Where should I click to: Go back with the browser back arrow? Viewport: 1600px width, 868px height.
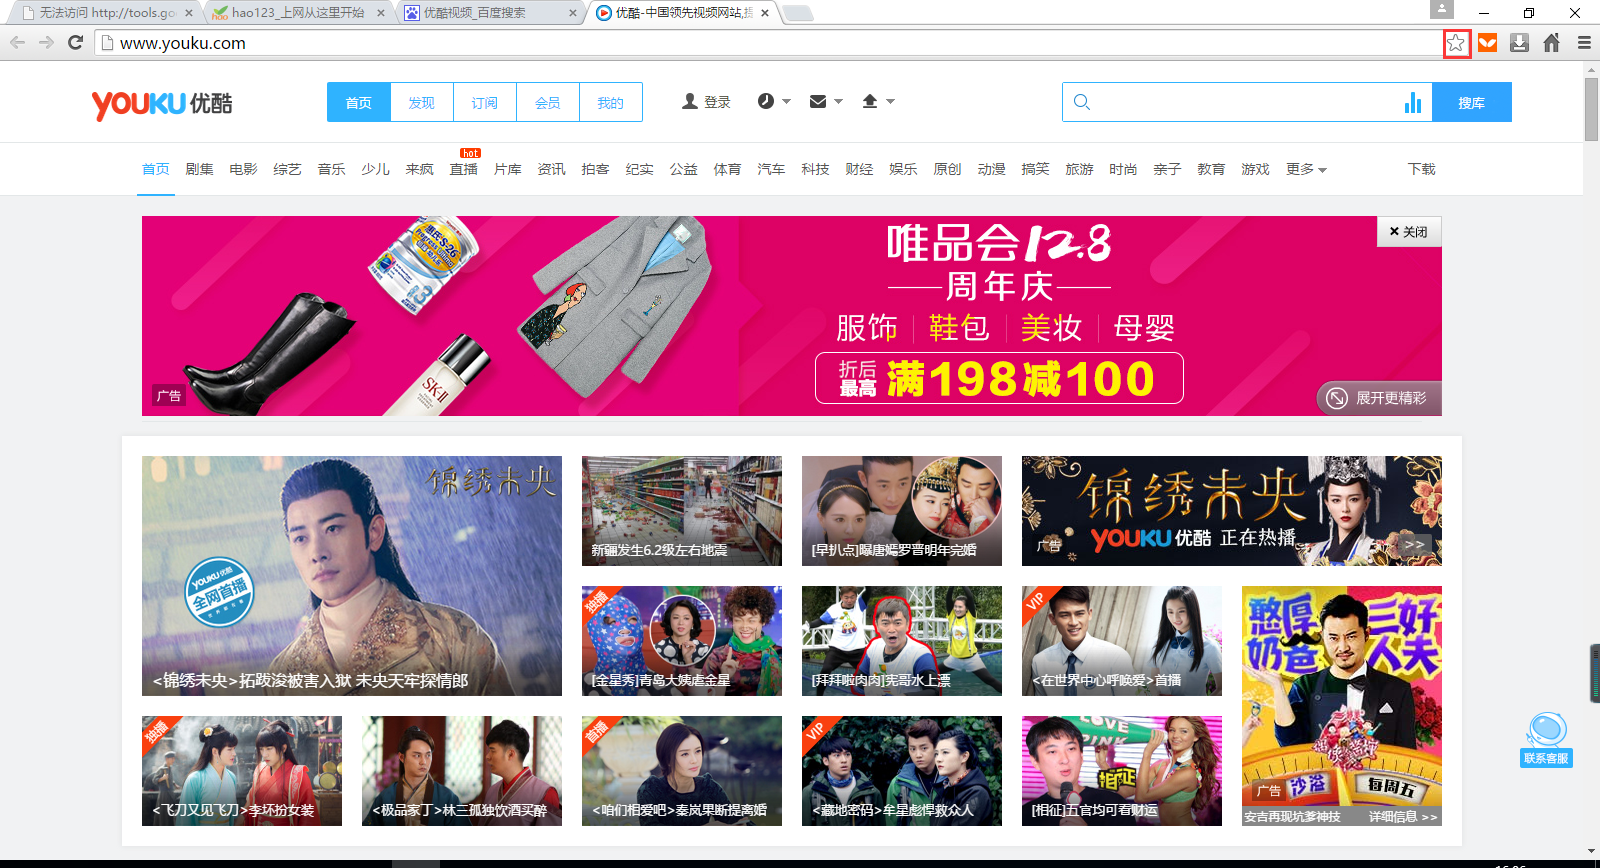(17, 42)
